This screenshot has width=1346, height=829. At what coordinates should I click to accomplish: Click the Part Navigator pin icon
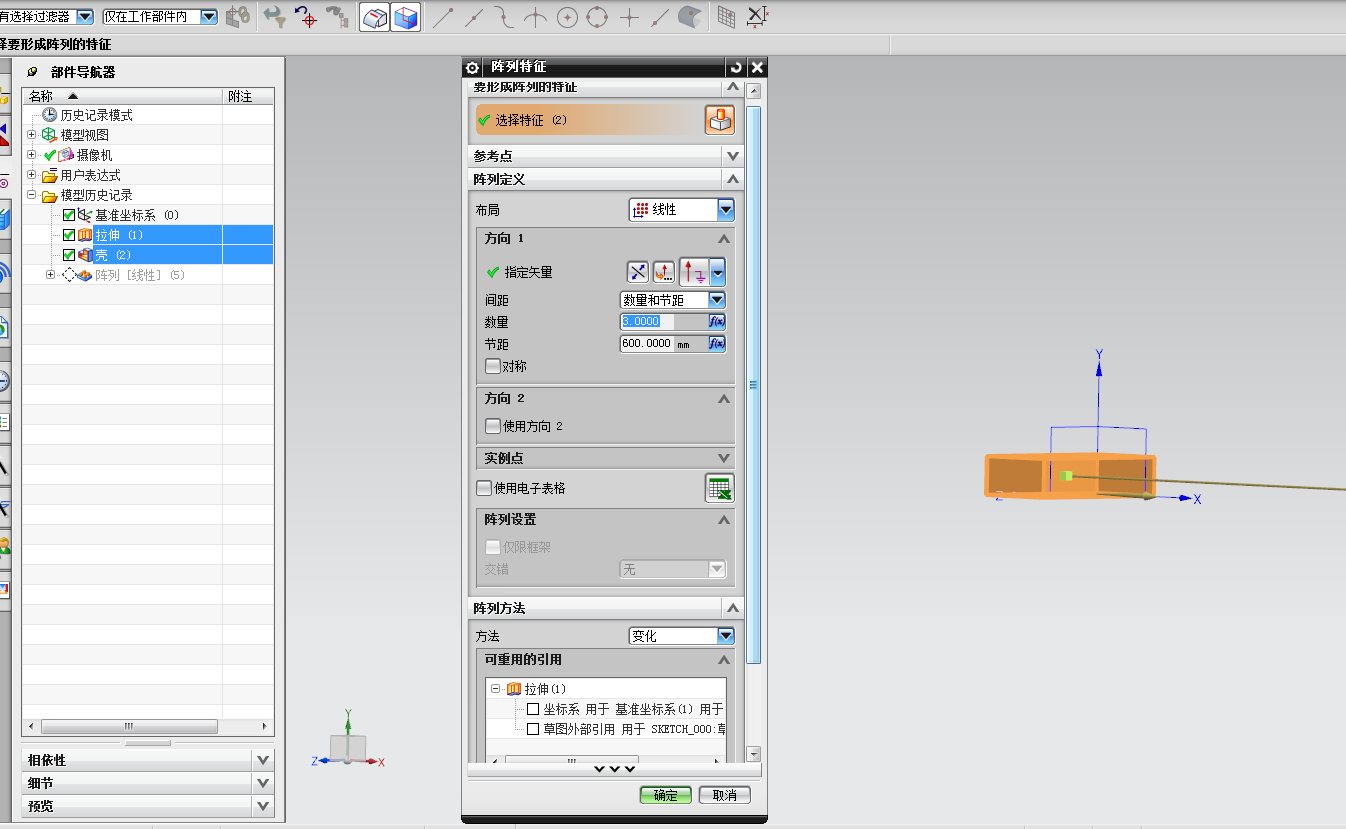pyautogui.click(x=32, y=72)
